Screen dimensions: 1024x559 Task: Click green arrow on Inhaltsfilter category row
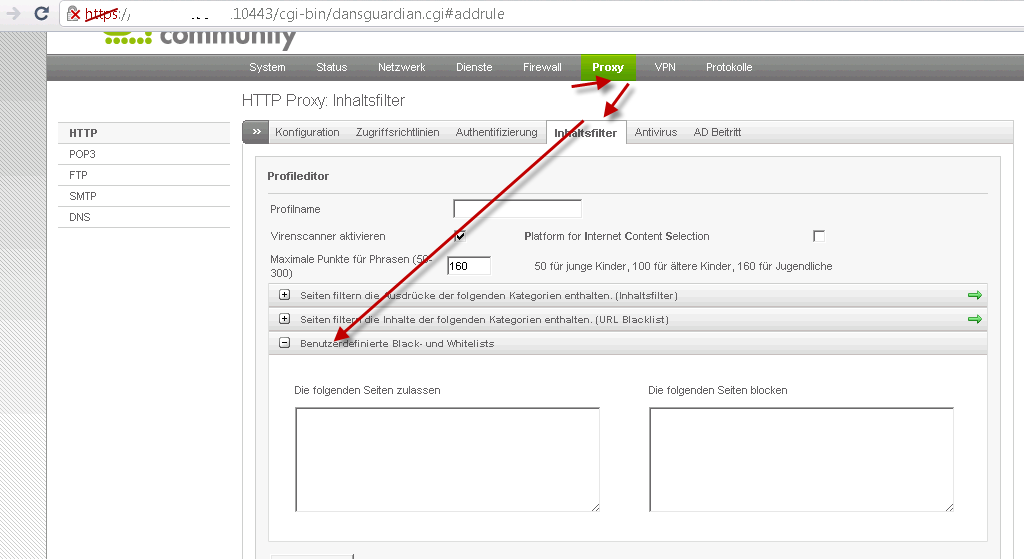[974, 295]
